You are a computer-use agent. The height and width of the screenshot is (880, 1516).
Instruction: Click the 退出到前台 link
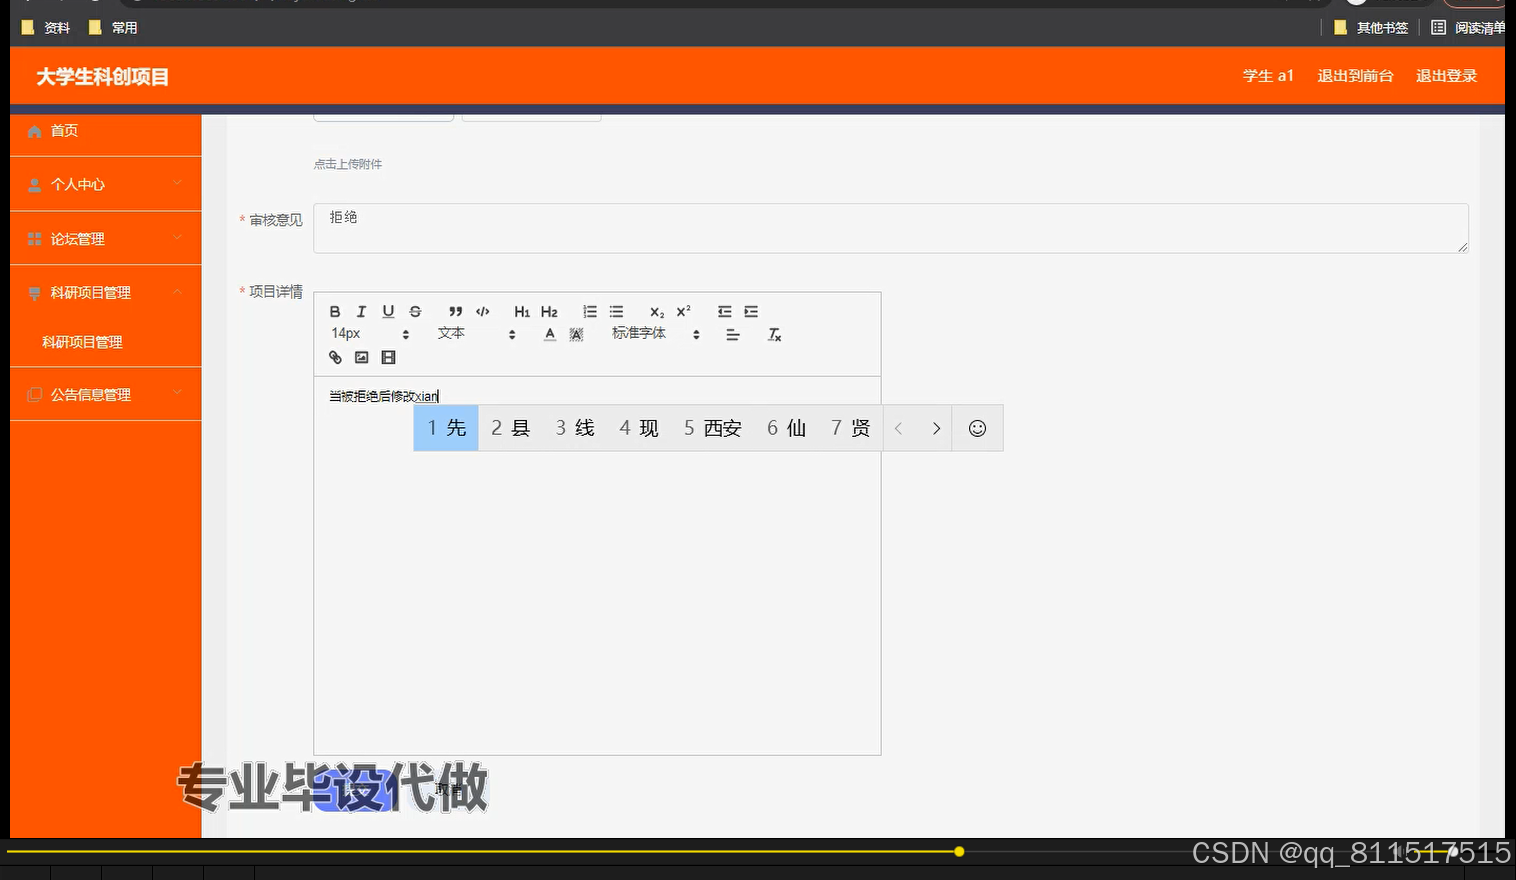tap(1355, 76)
